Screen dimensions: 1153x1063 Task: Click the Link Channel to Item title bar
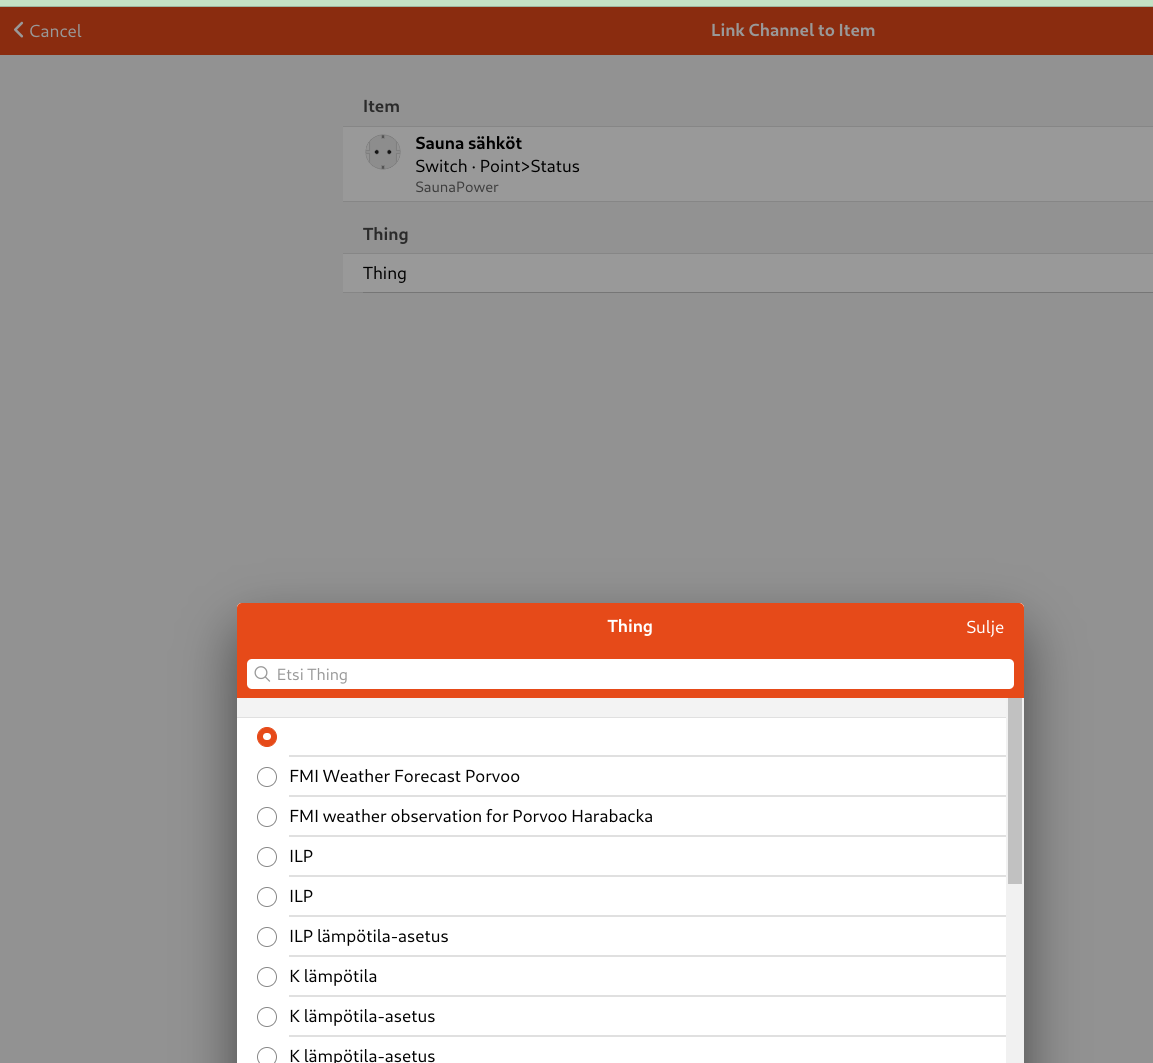792,30
